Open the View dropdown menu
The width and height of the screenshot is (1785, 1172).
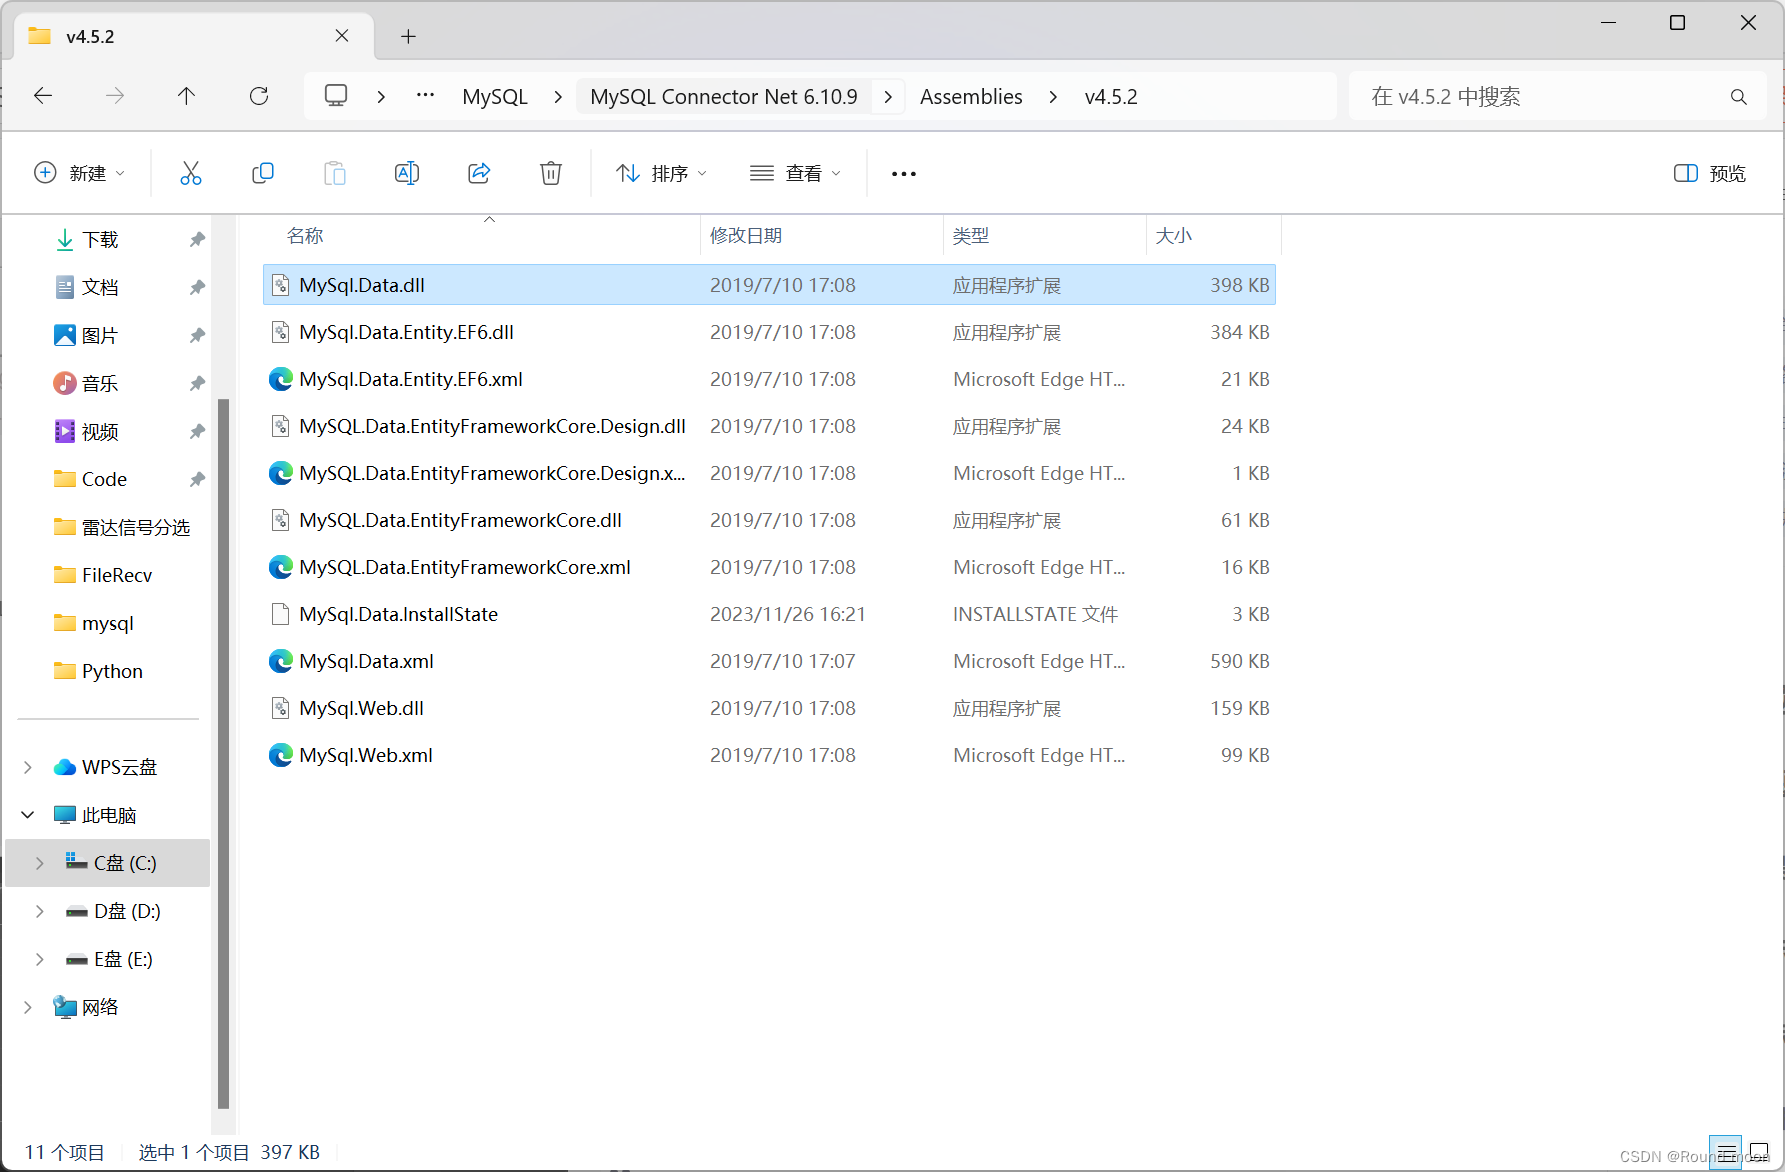point(796,173)
